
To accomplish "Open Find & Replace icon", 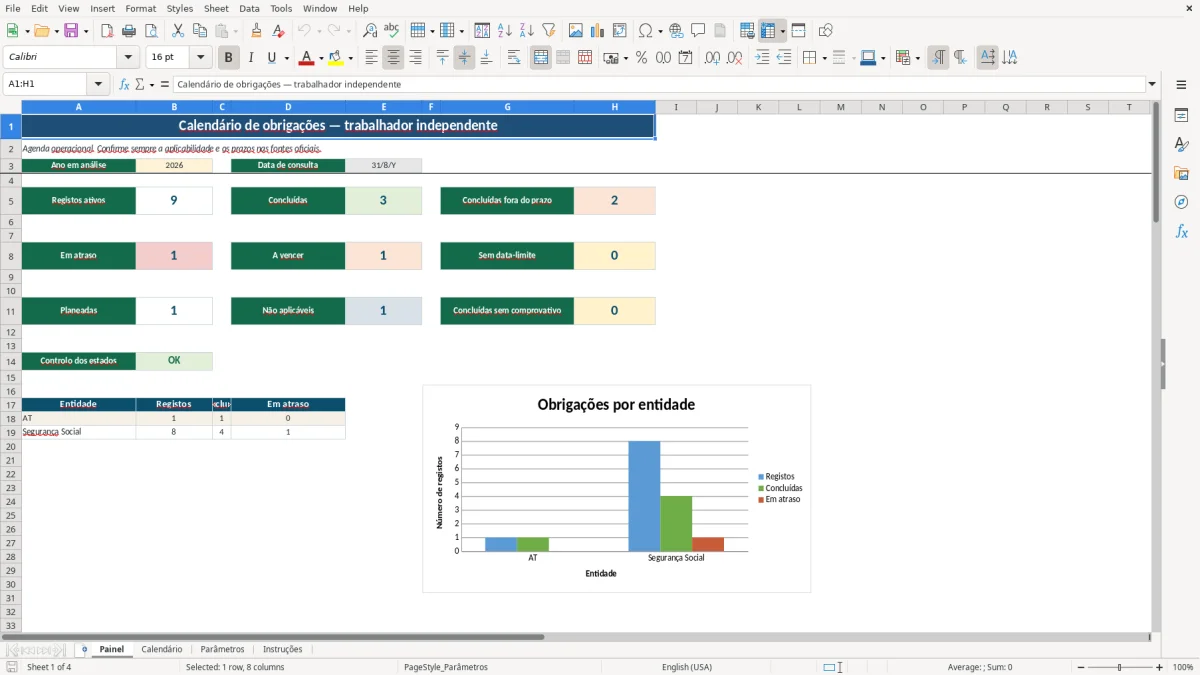I will tap(370, 31).
